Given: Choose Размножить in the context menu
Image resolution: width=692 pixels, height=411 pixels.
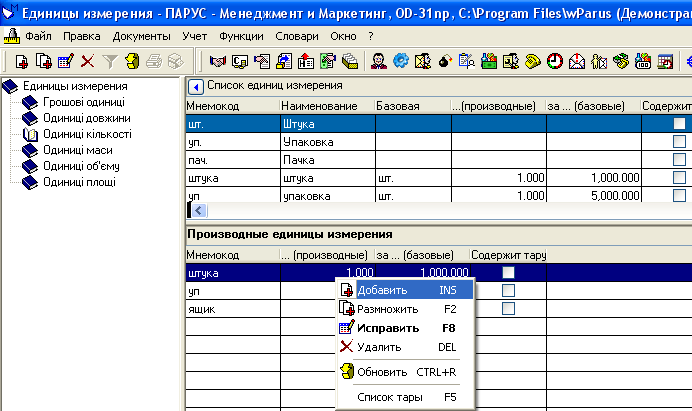Looking at the screenshot, I should point(406,309).
